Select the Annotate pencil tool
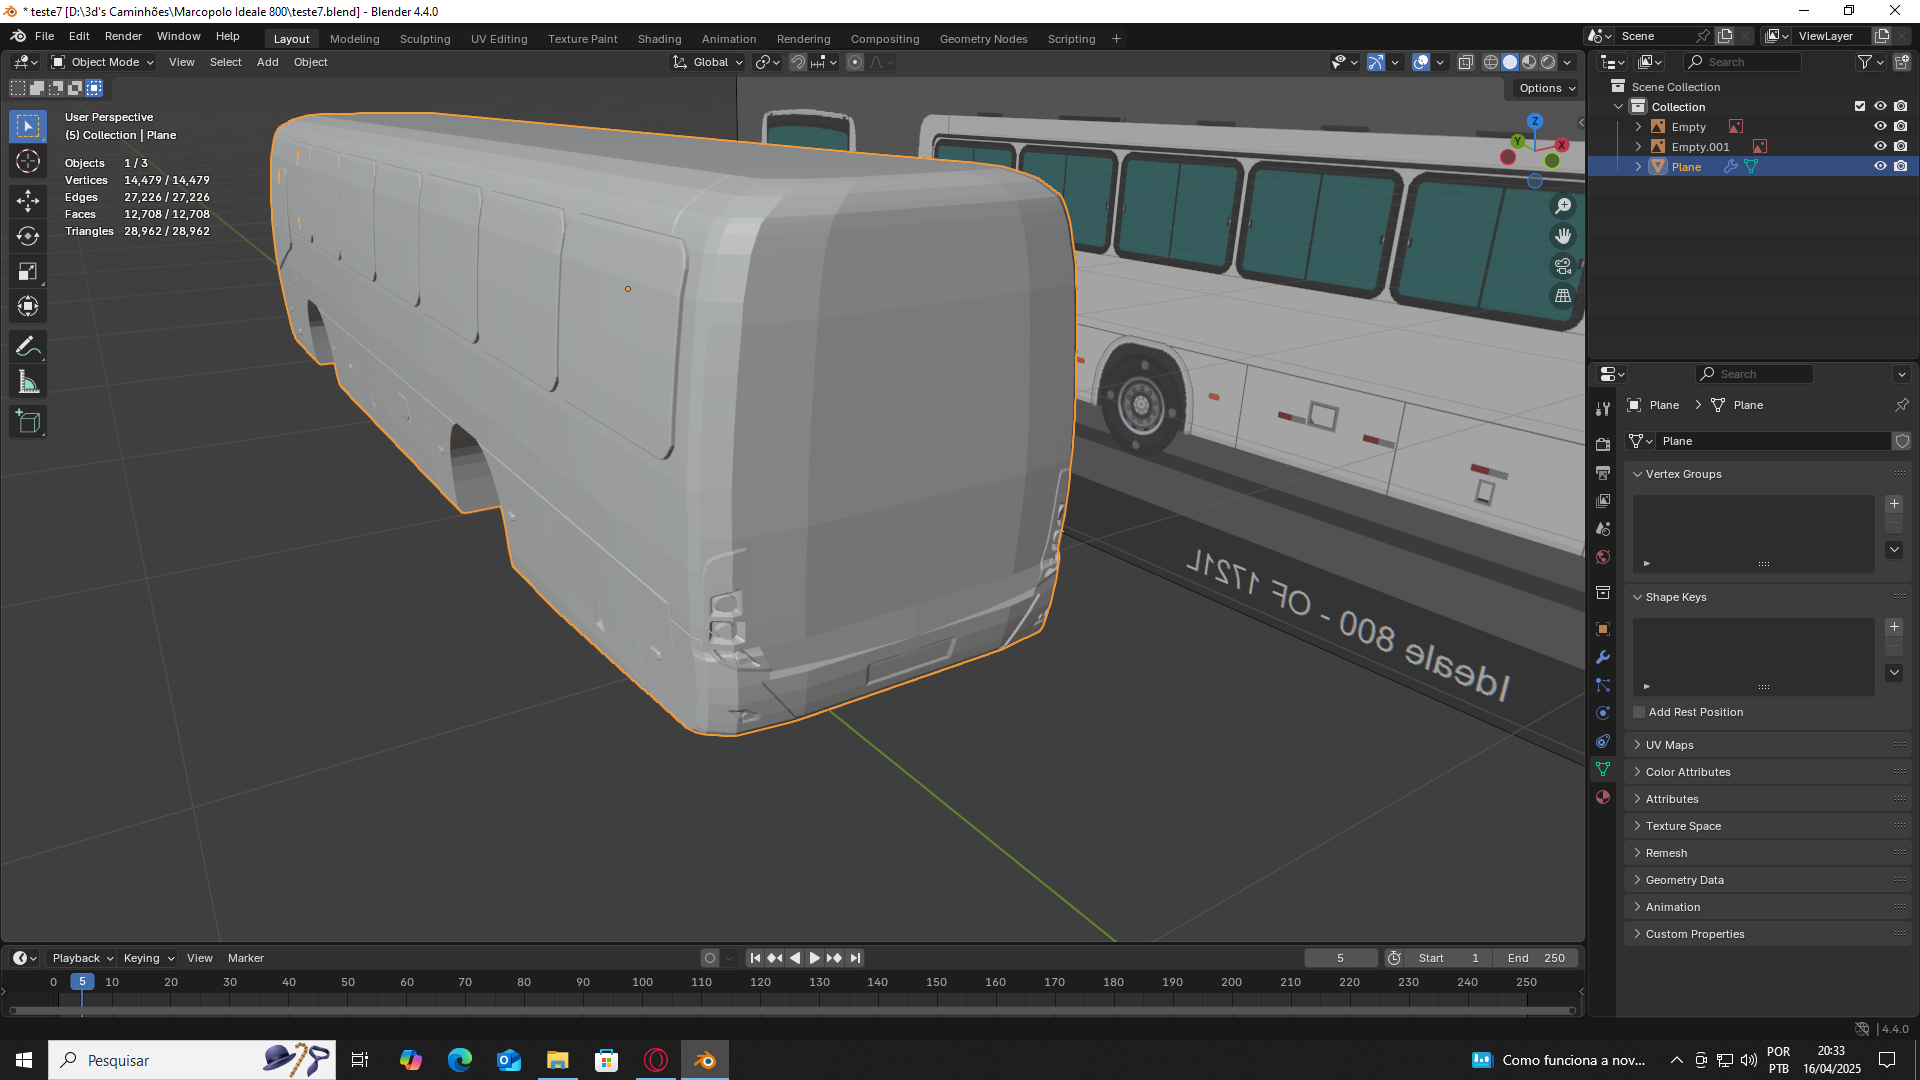The image size is (1920, 1080). pyautogui.click(x=28, y=347)
